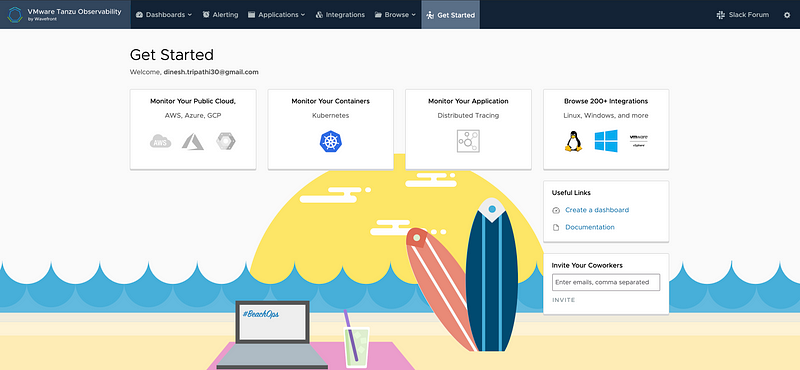Click the Slack icon beside Slack Forum
This screenshot has width=800, height=370.
point(721,15)
